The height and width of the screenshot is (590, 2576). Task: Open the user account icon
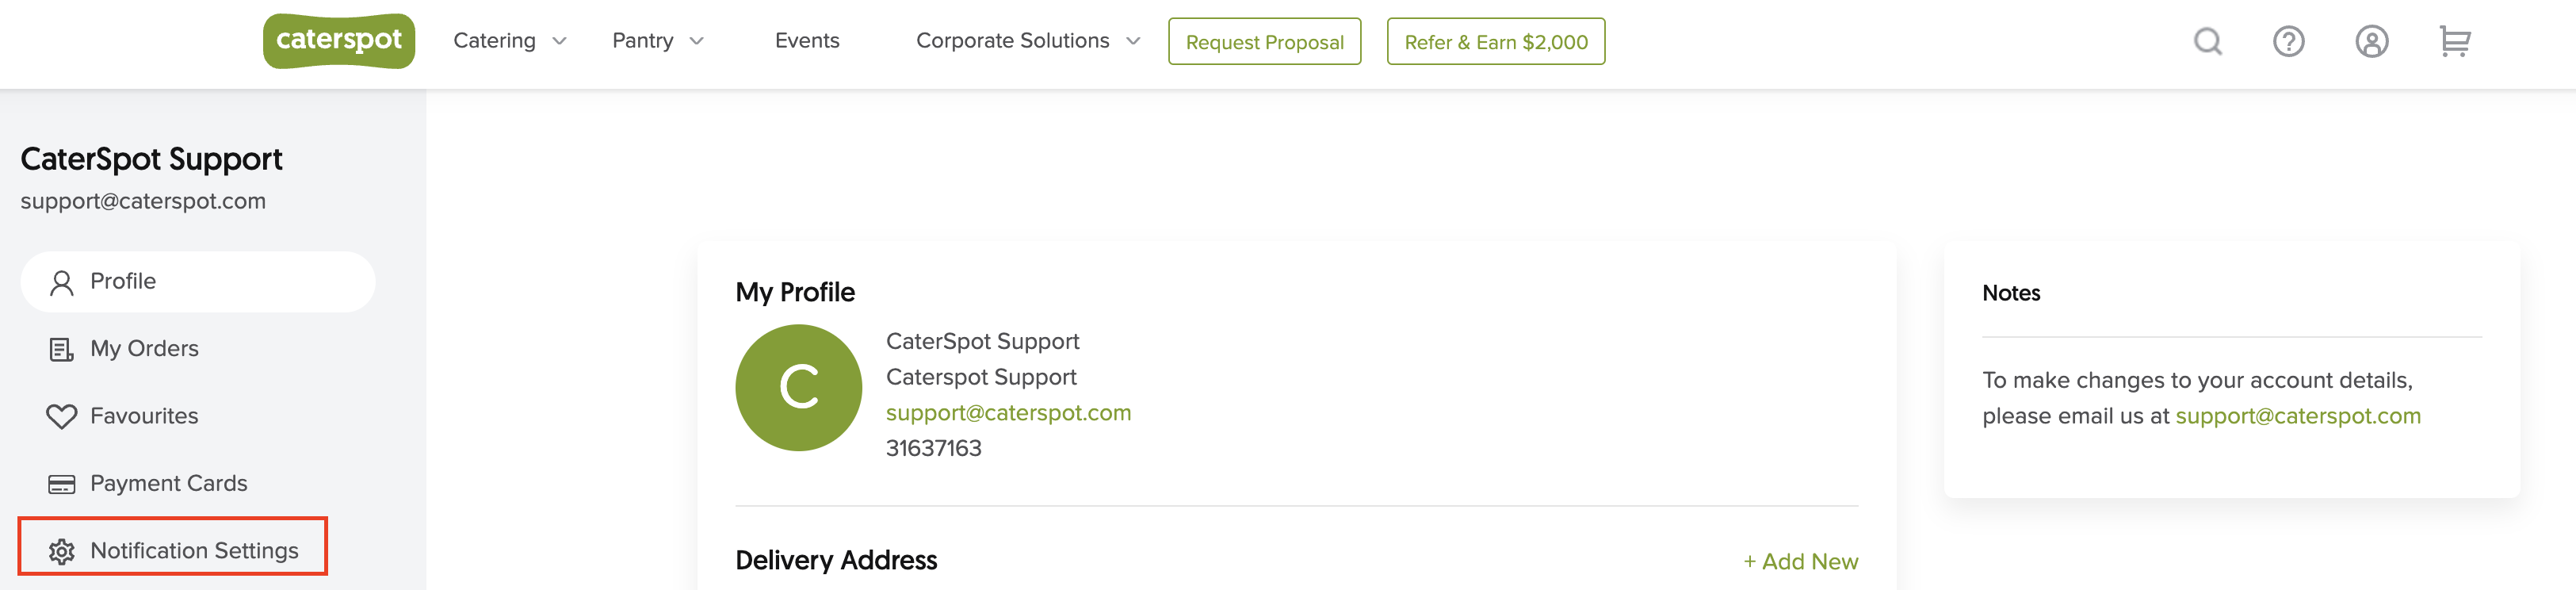pyautogui.click(x=2371, y=41)
